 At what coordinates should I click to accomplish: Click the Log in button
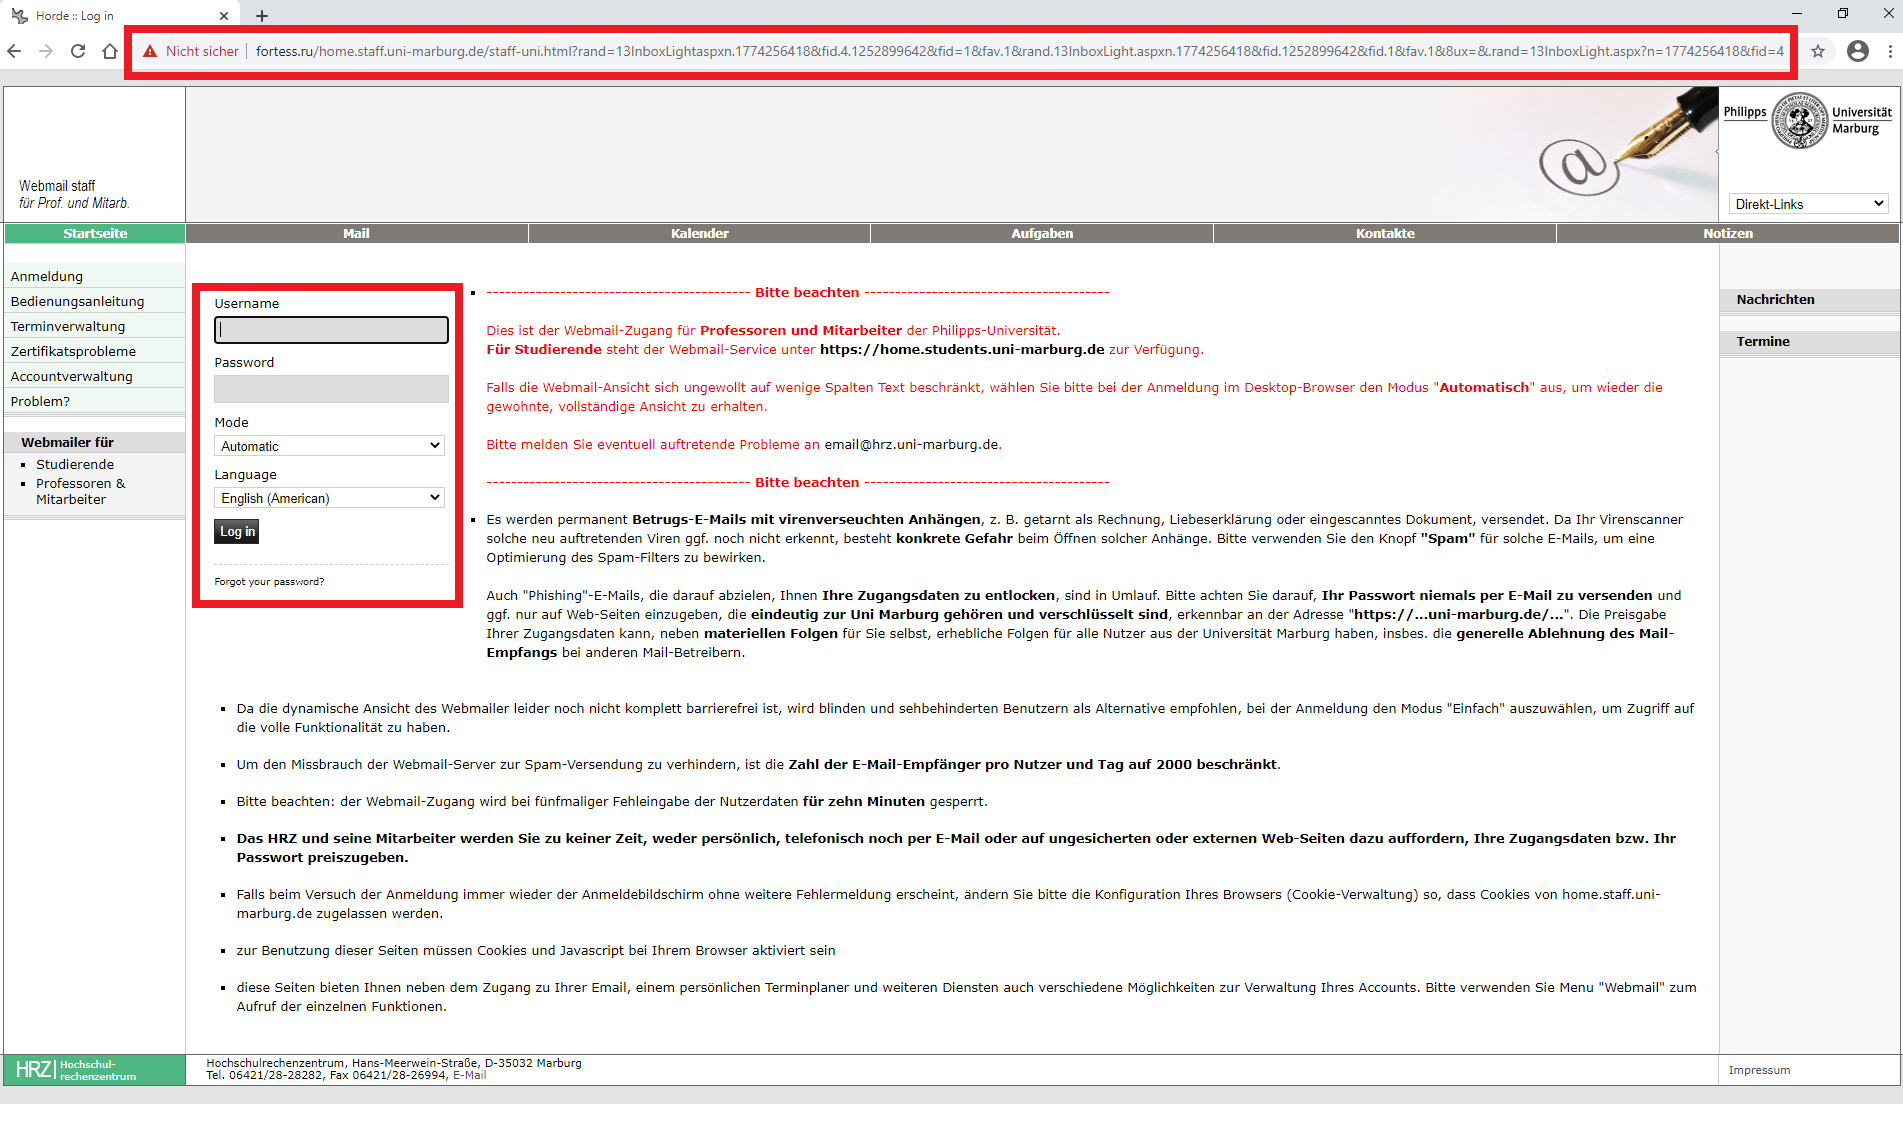coord(237,532)
